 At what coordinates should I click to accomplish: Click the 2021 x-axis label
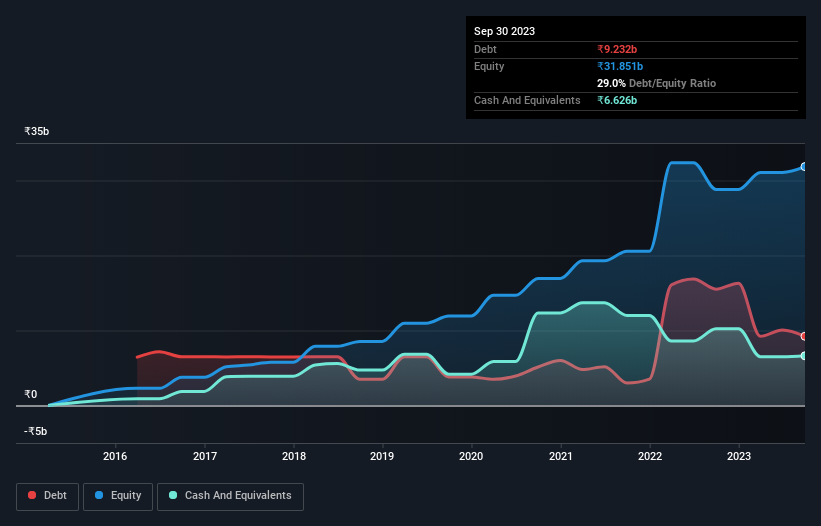561,456
